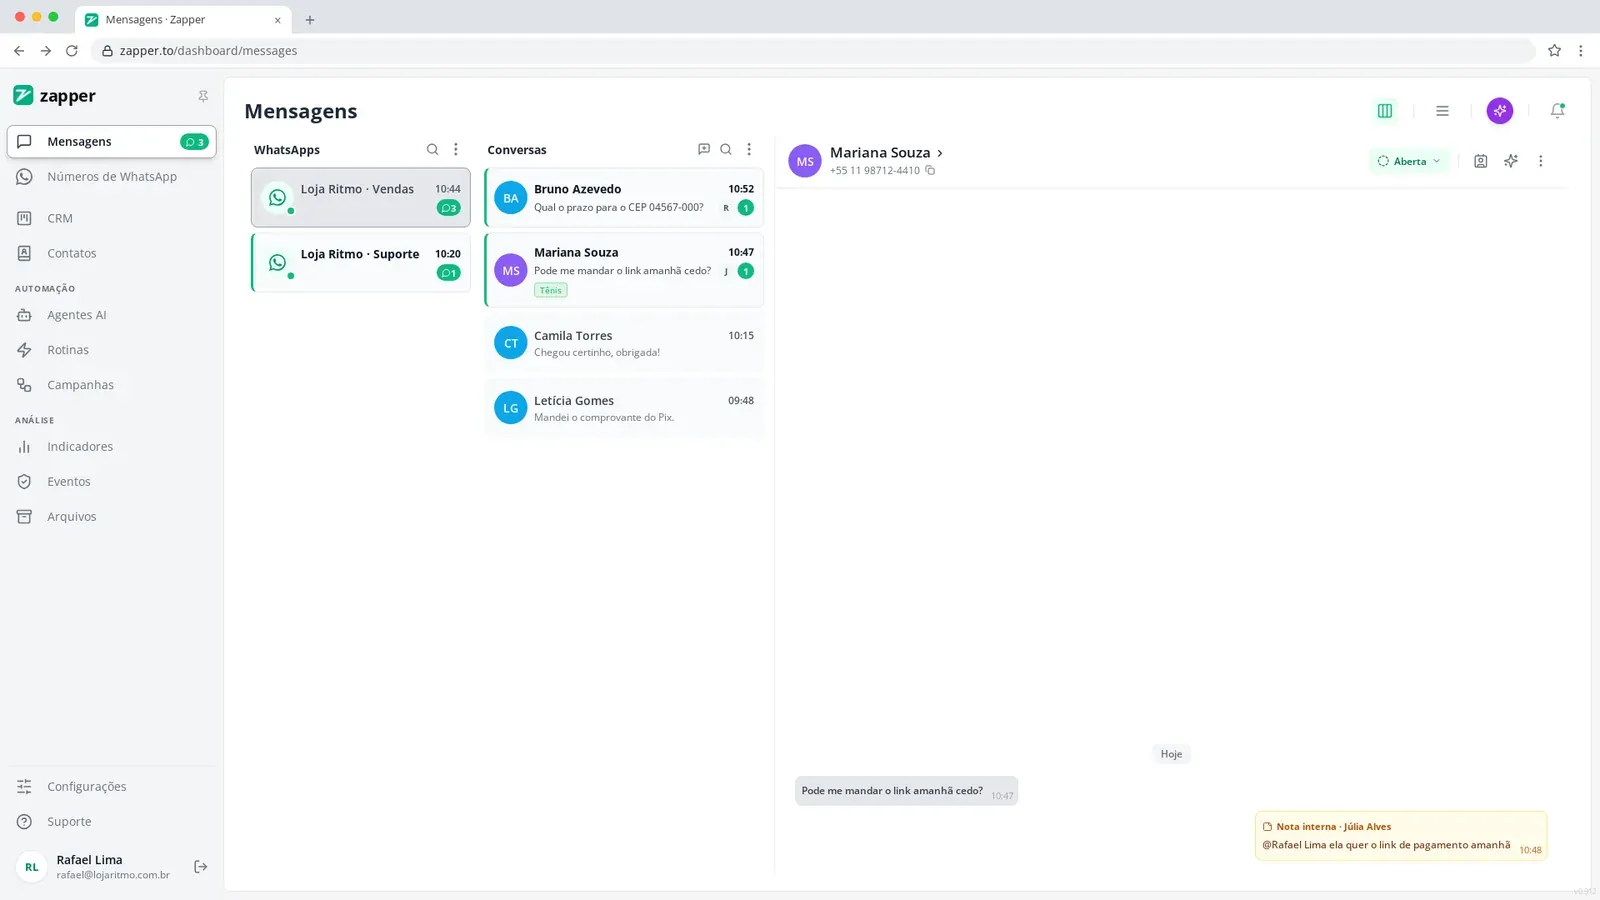Open Camila Torres conversation
Screen dimensions: 1600x900
coord(624,343)
